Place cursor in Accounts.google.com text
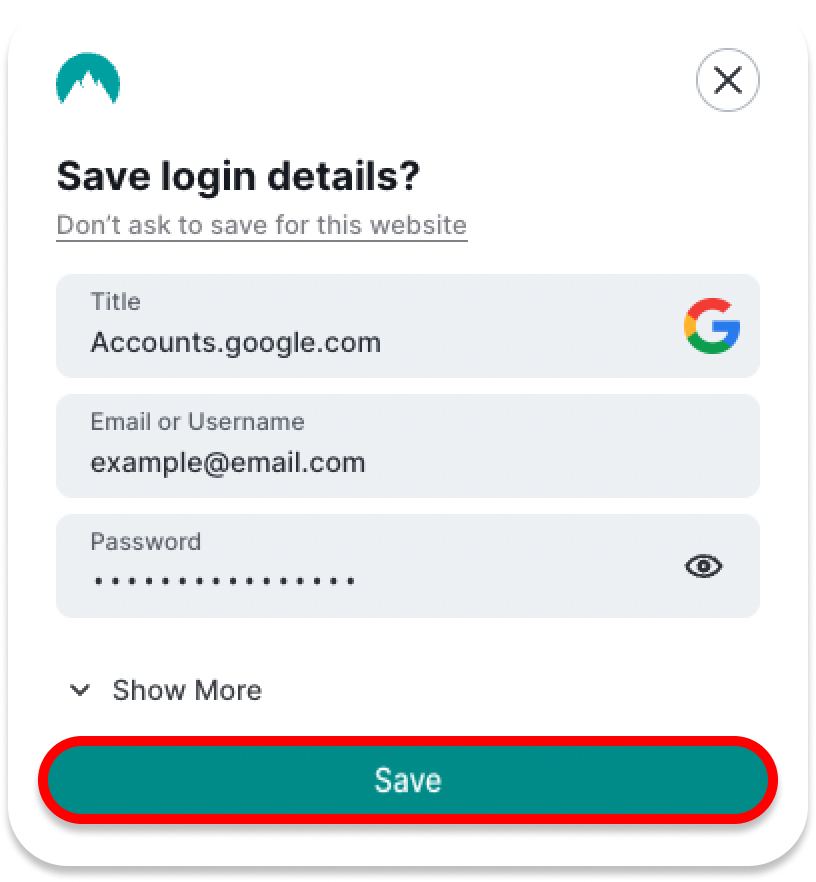The image size is (816, 882). tap(236, 343)
